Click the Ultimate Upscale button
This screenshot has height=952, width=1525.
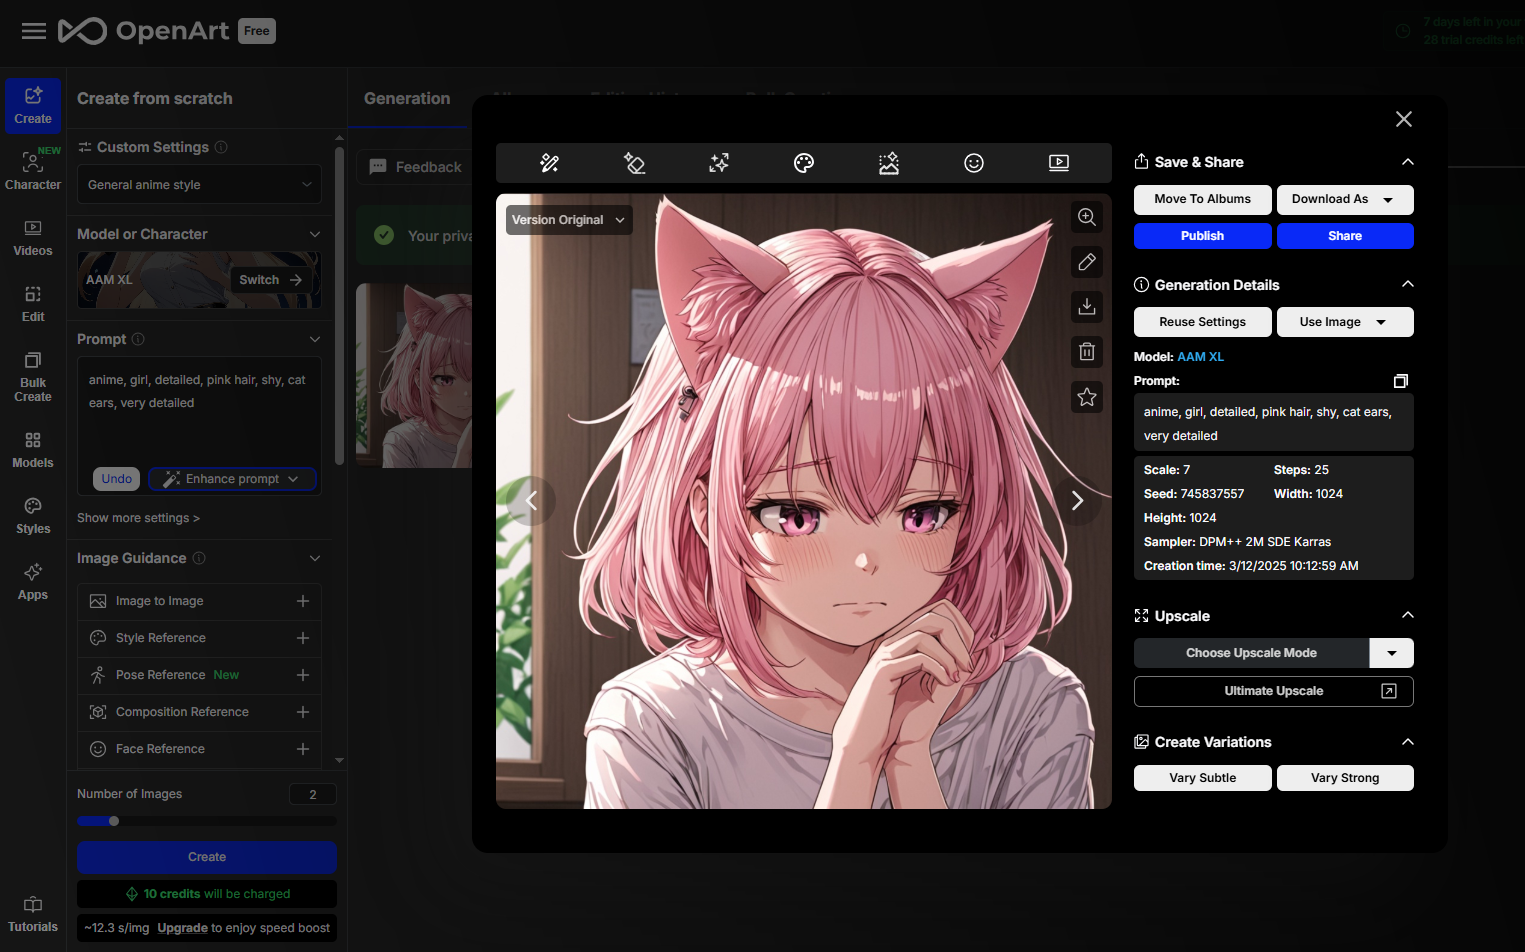coord(1273,691)
